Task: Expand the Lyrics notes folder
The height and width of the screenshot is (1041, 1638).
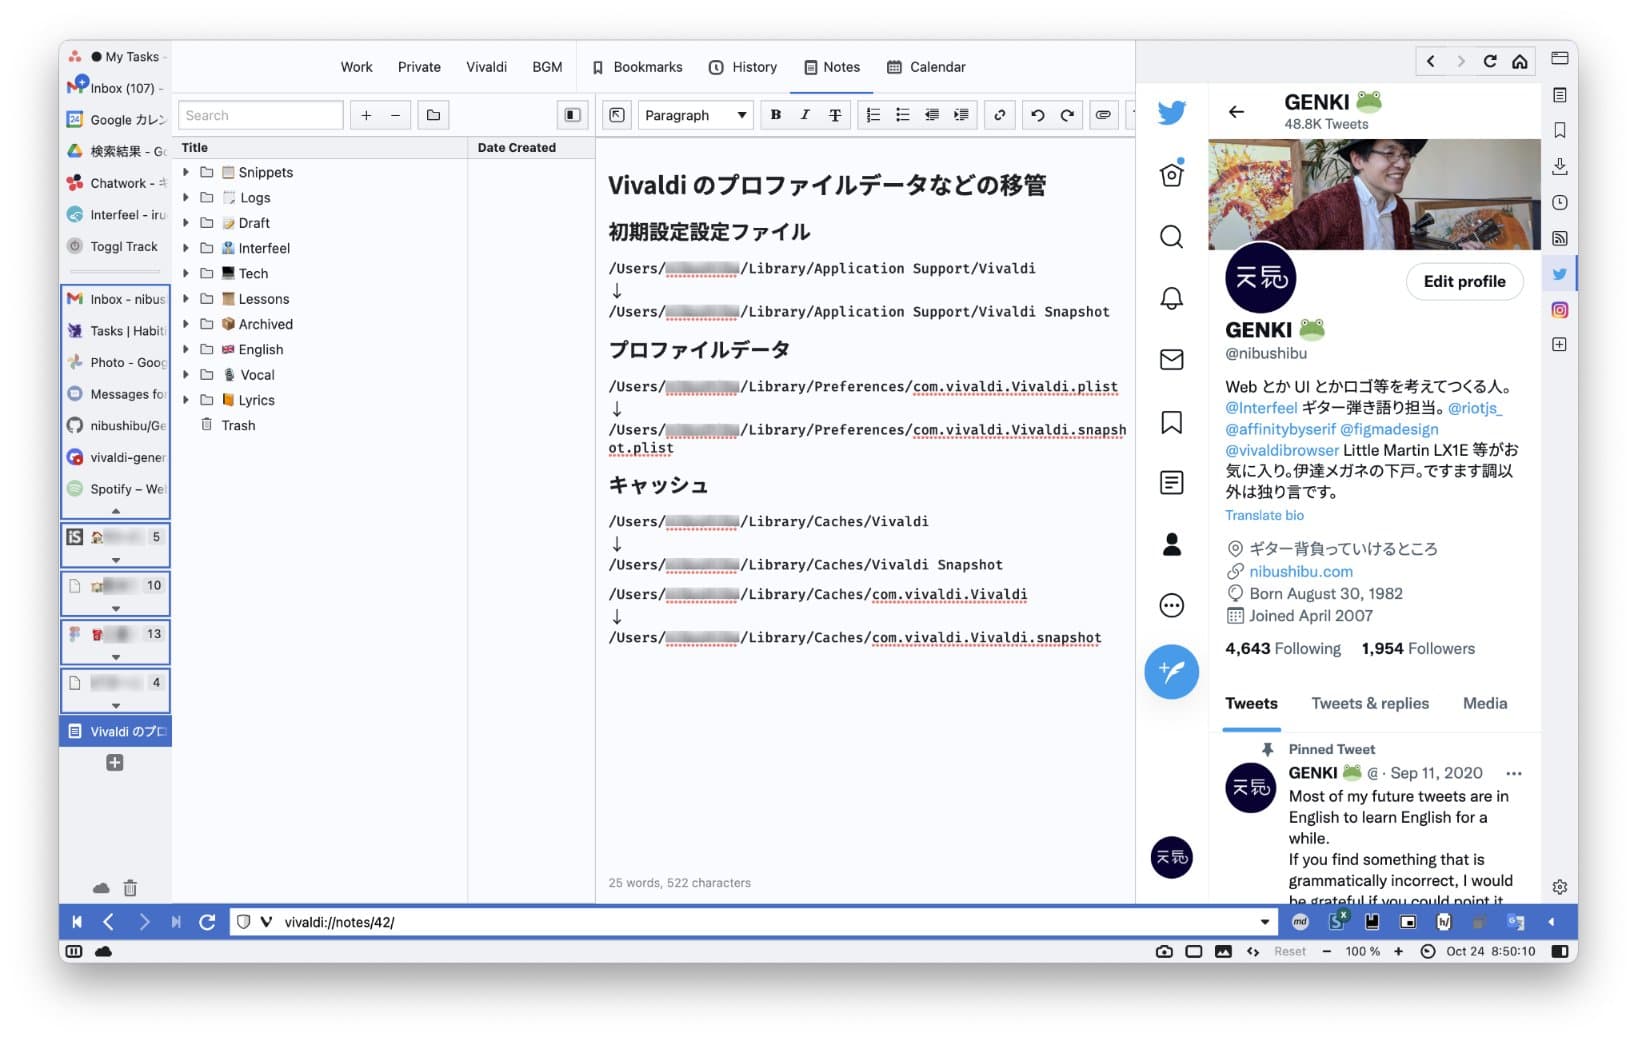Action: pyautogui.click(x=186, y=400)
